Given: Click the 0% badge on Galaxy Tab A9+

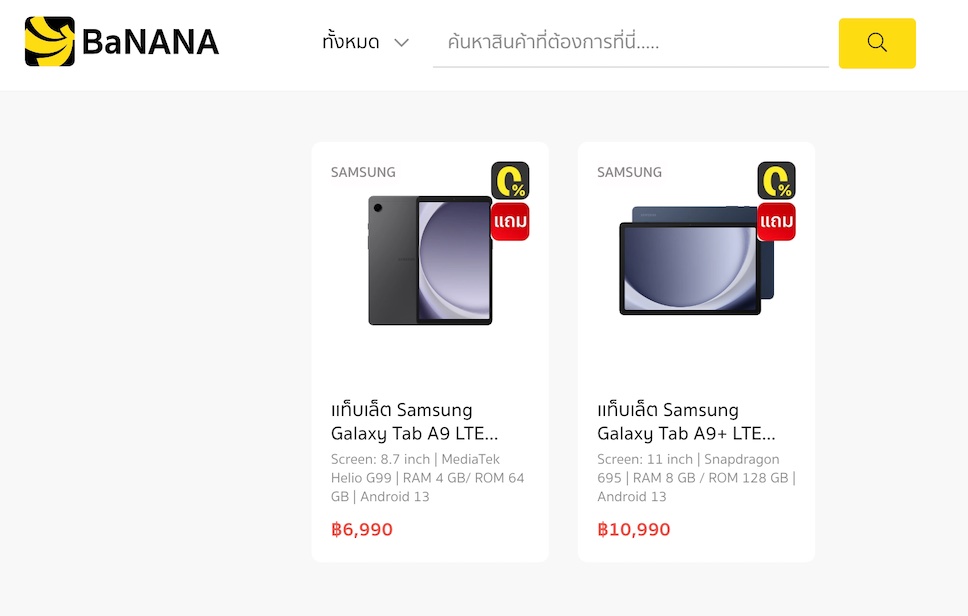Looking at the screenshot, I should pyautogui.click(x=776, y=181).
